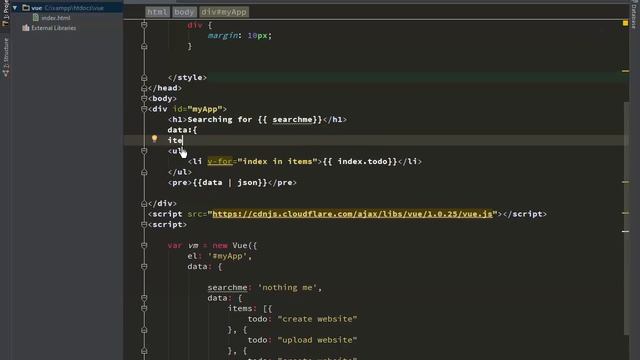Select div#myApp breadcrumb
The width and height of the screenshot is (640, 360).
point(224,12)
